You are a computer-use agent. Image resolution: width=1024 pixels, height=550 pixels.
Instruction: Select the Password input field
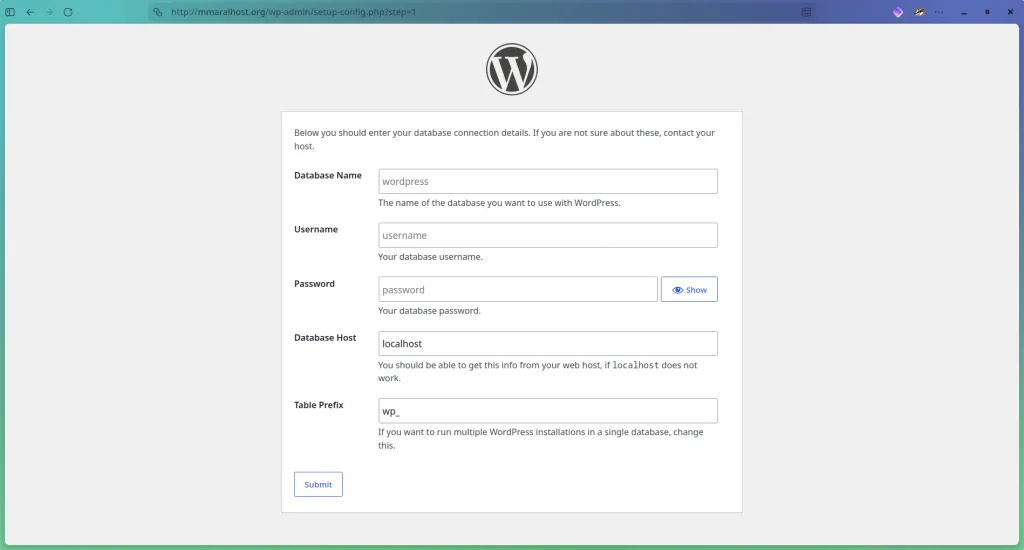517,289
